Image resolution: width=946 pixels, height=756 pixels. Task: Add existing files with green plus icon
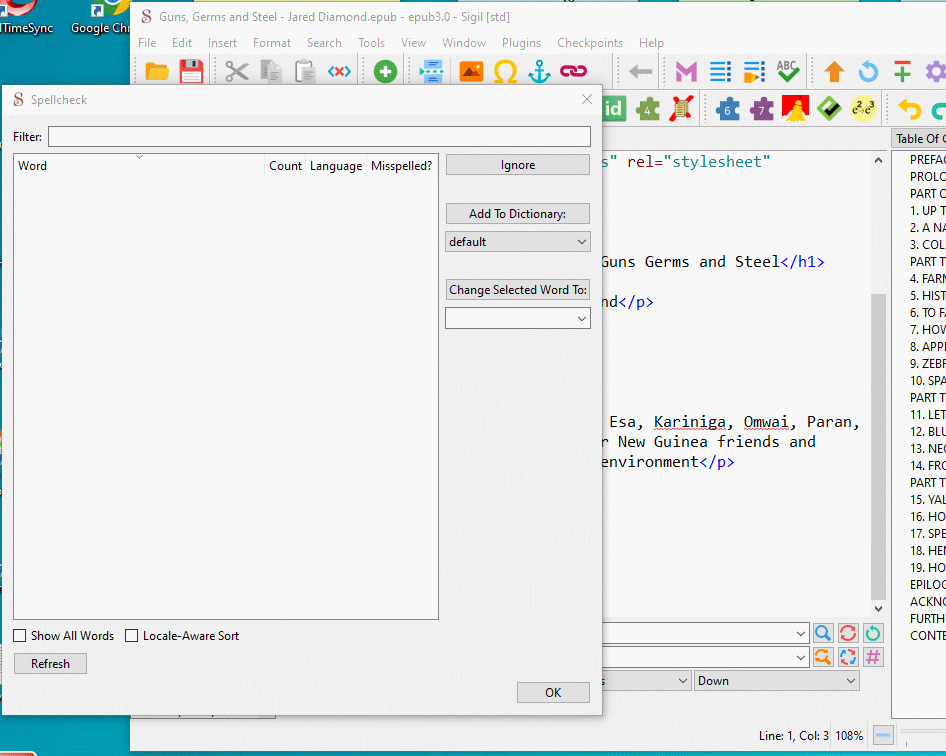pyautogui.click(x=385, y=72)
